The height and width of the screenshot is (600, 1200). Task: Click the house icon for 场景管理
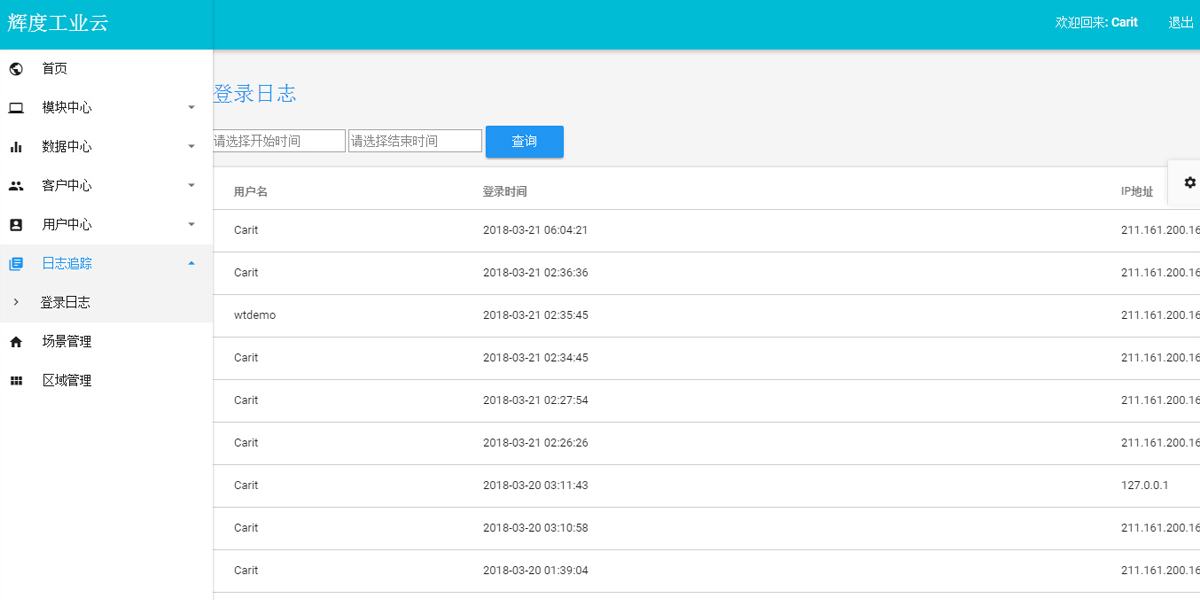pos(16,342)
